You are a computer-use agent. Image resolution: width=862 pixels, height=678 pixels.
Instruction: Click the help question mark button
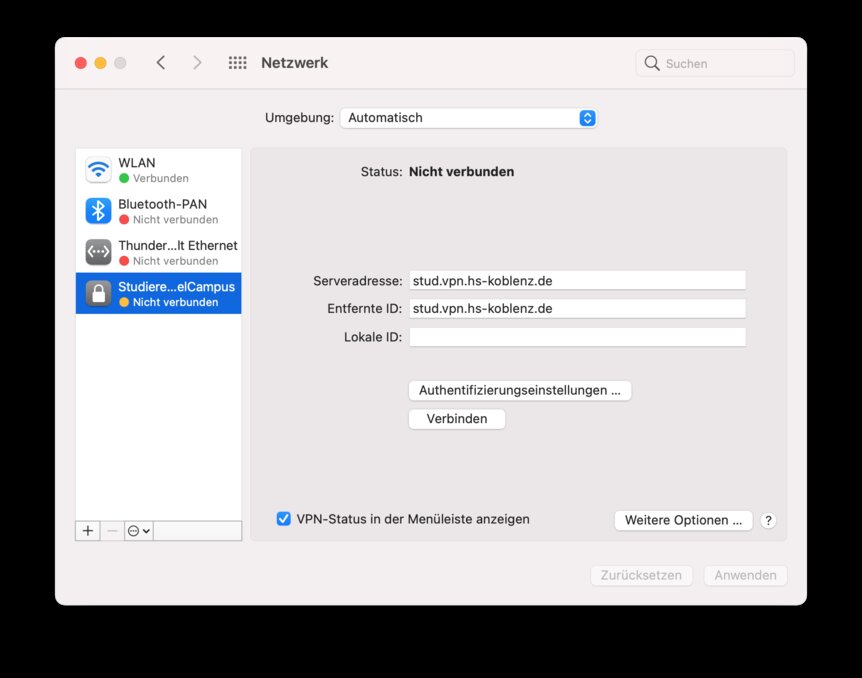[x=768, y=521]
